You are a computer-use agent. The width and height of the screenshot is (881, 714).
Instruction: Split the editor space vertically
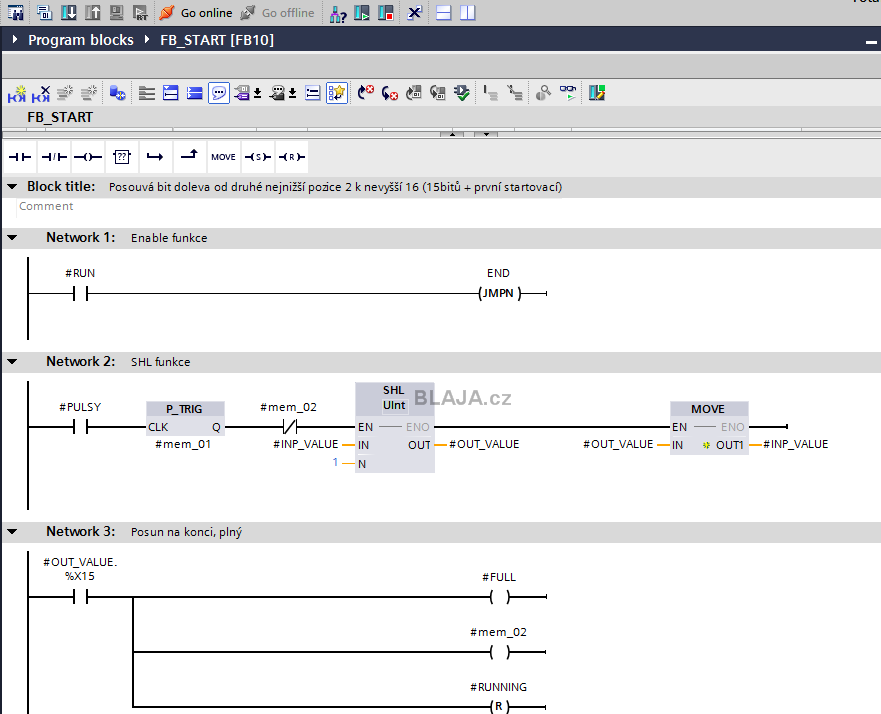(x=467, y=12)
